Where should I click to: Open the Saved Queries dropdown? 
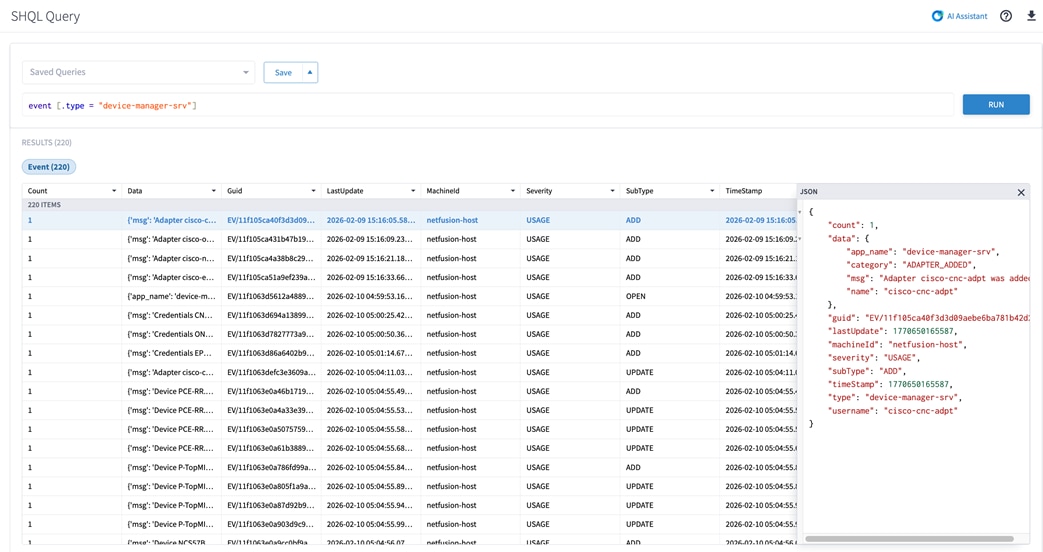[x=138, y=72]
